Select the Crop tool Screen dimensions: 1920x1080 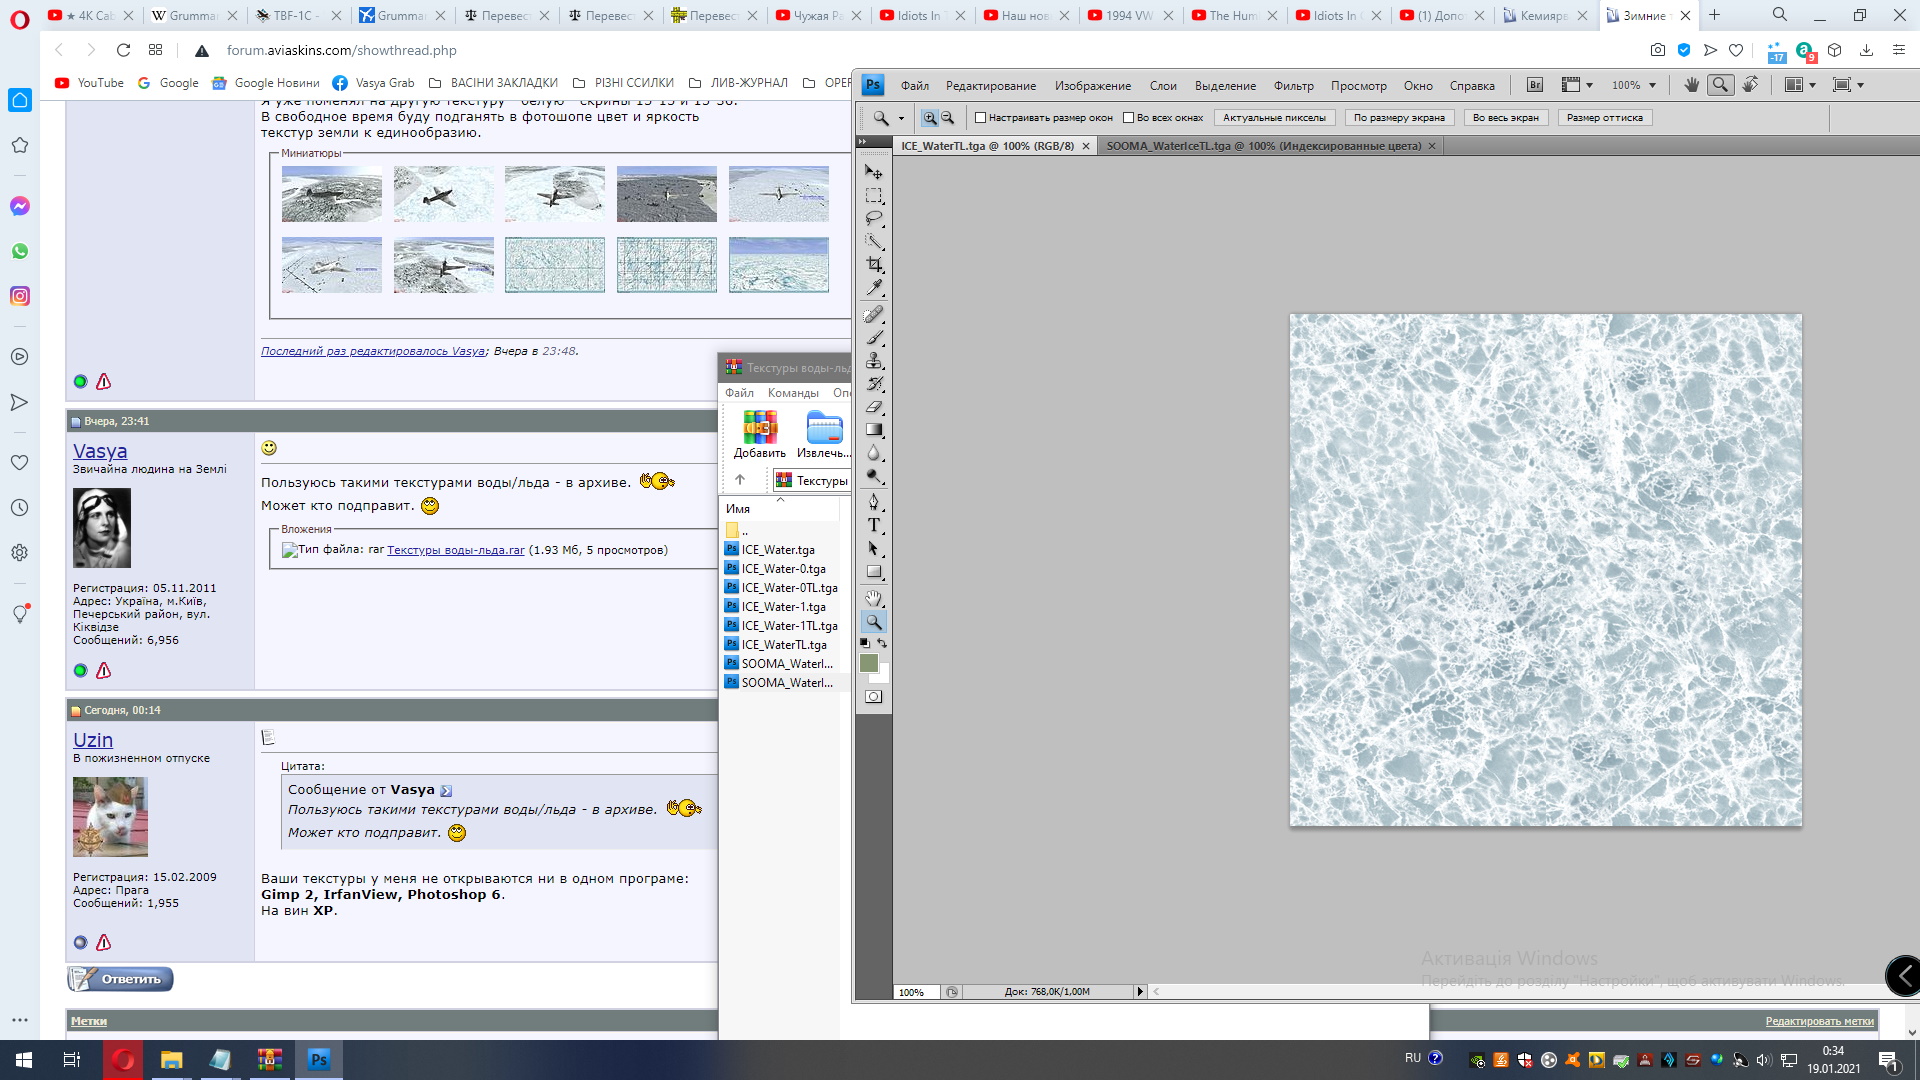pyautogui.click(x=874, y=265)
